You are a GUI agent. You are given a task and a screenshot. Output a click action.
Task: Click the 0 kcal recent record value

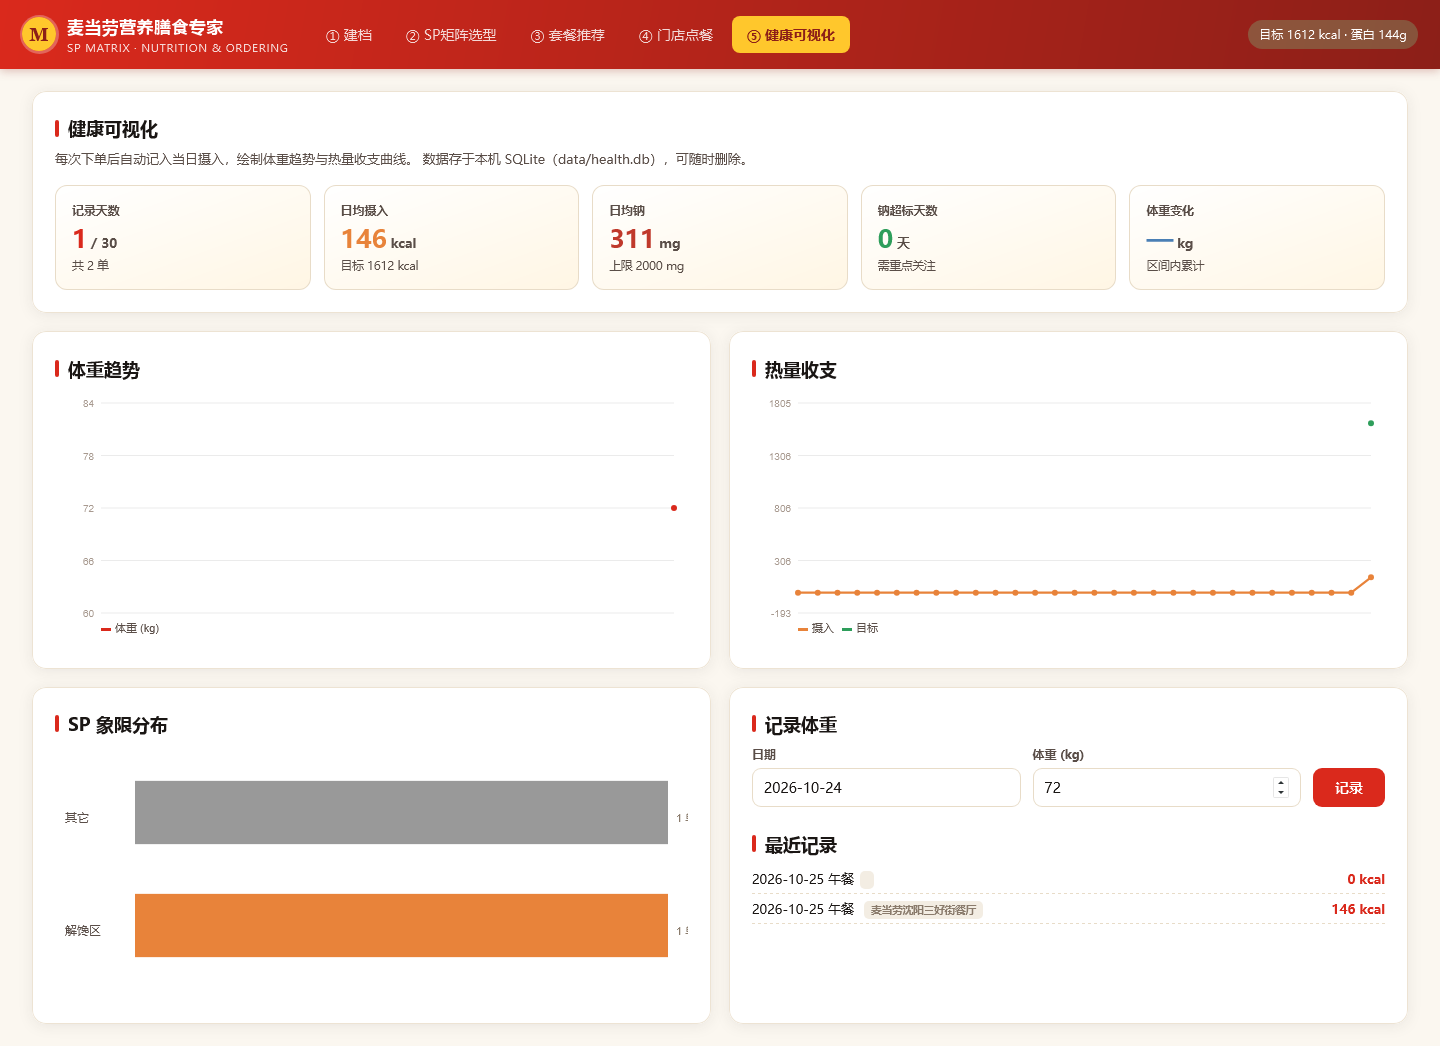point(1366,880)
